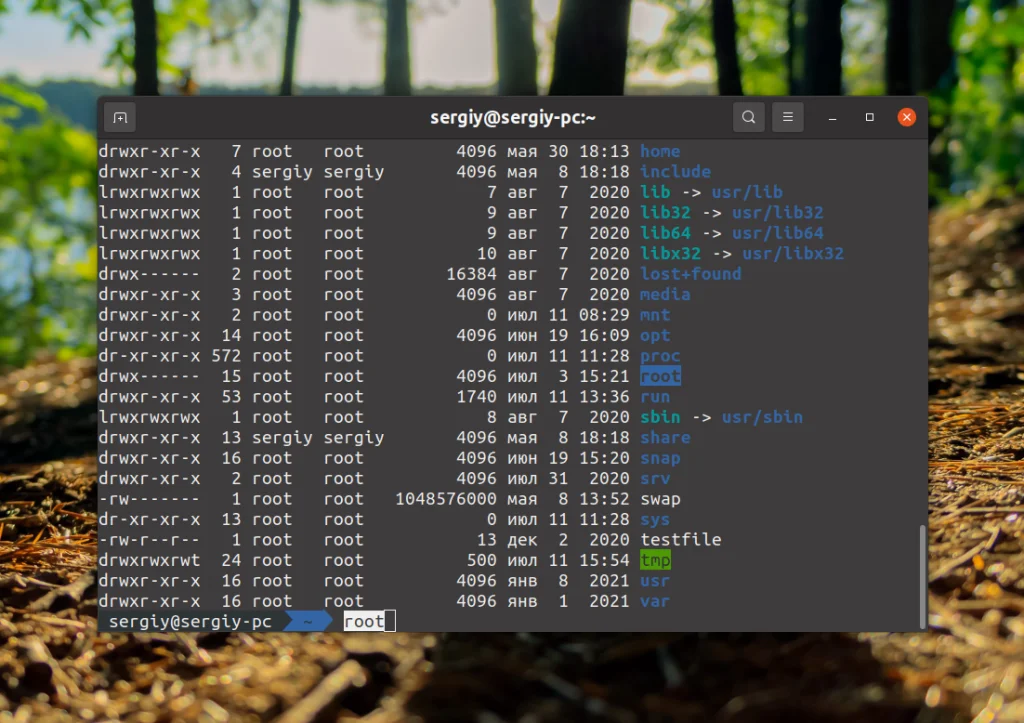Open the home directory link
Image resolution: width=1024 pixels, height=723 pixels.
click(660, 151)
